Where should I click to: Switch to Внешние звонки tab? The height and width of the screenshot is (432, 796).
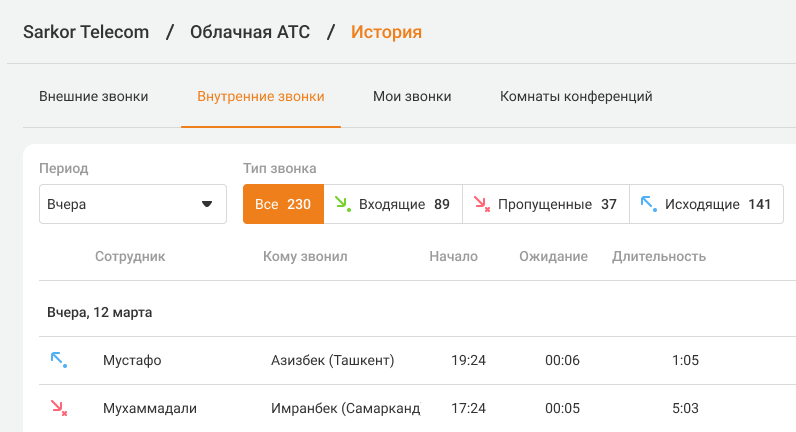click(94, 97)
